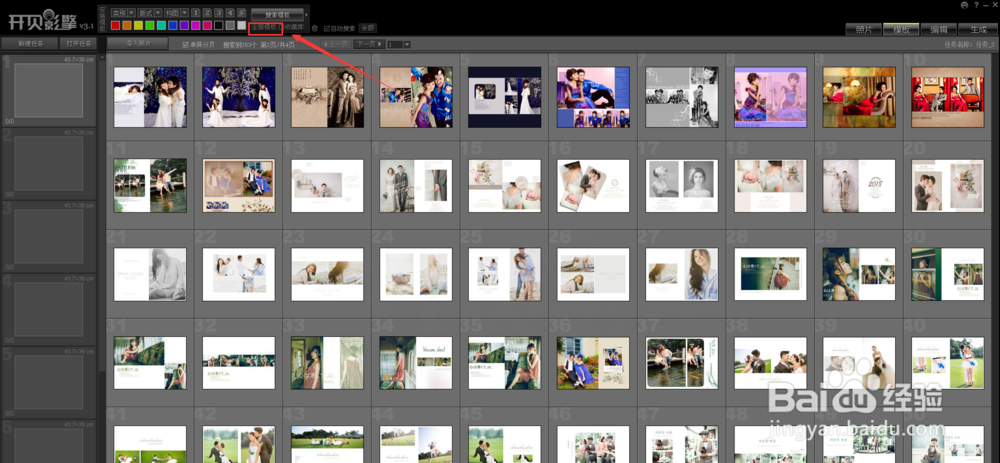Switch to the 模板 tab
1000x463 pixels.
point(901,29)
